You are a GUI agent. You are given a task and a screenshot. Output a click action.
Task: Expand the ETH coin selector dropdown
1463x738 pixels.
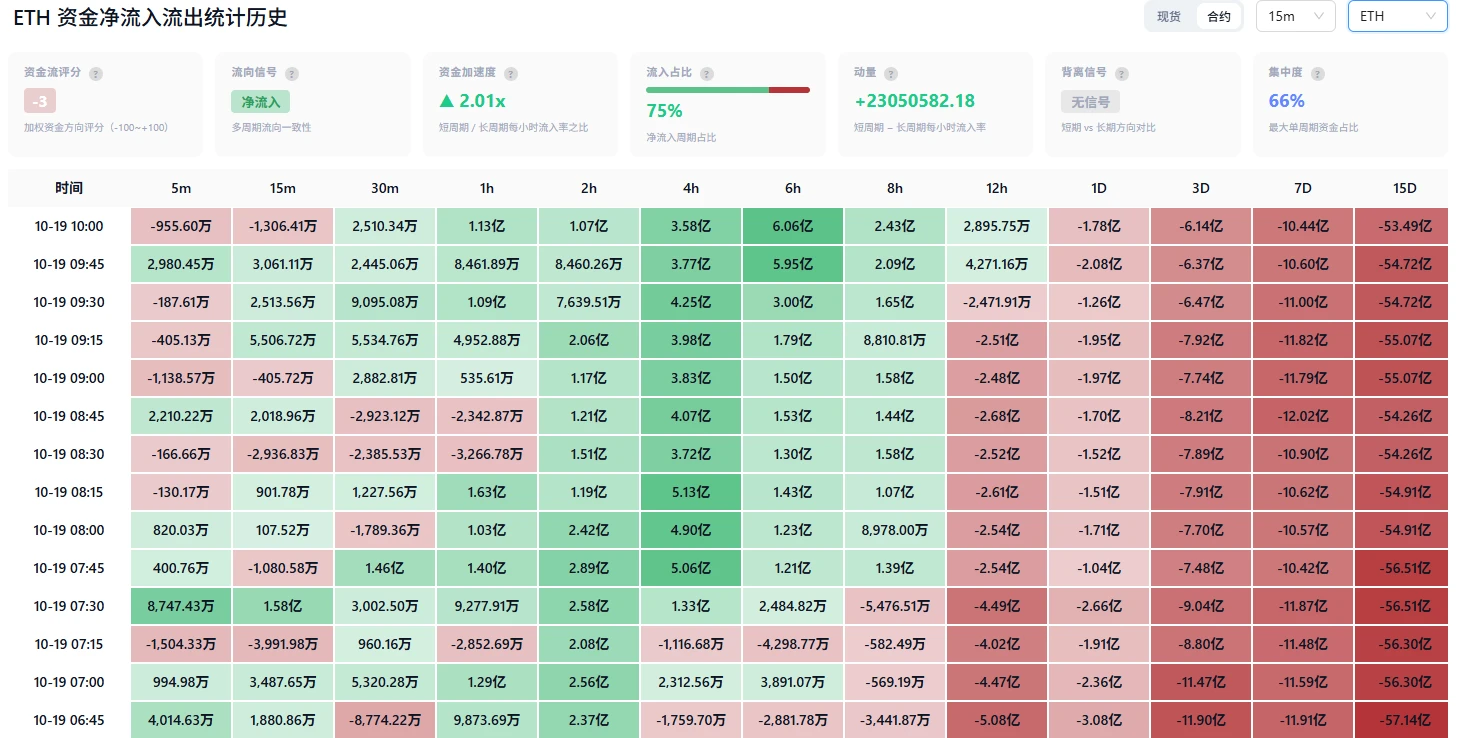[x=1397, y=16]
